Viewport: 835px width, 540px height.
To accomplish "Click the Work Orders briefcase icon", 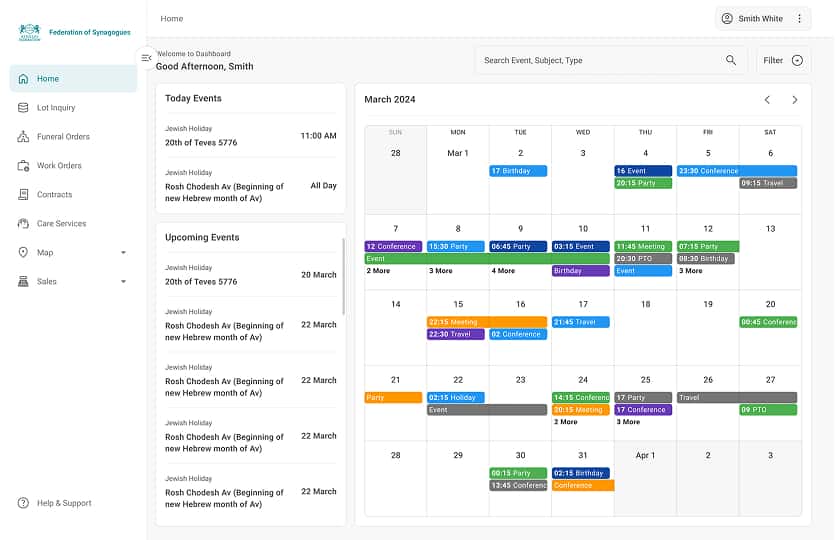I will 23,166.
